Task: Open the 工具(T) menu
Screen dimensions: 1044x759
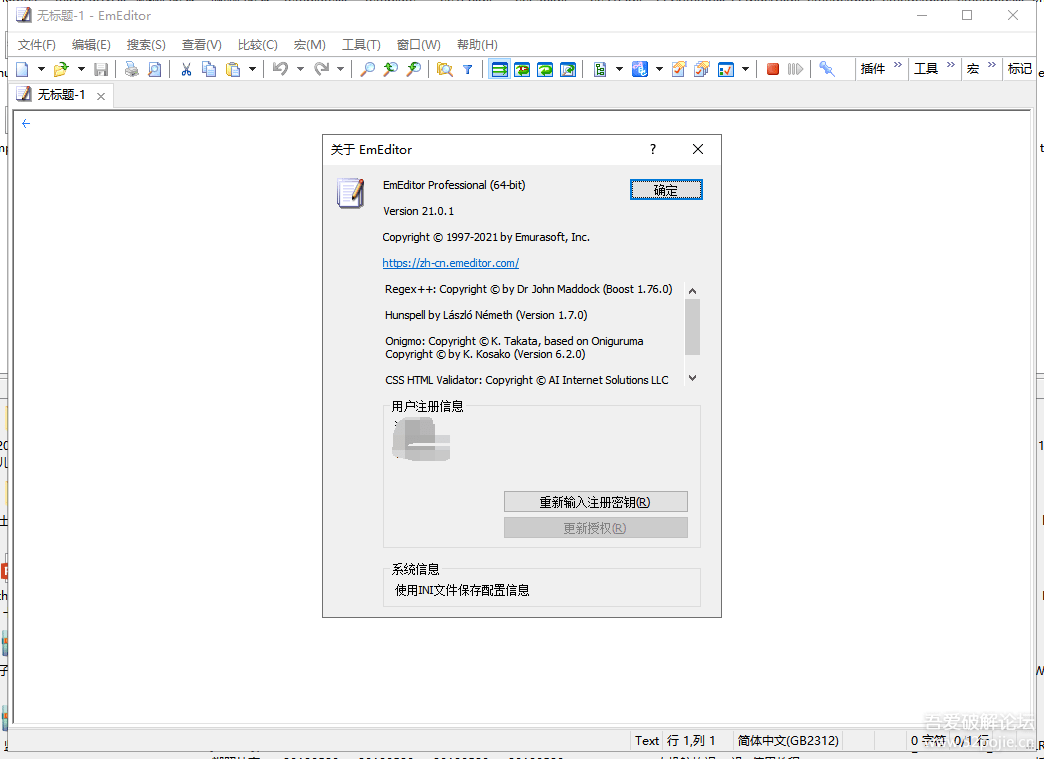Action: click(361, 45)
